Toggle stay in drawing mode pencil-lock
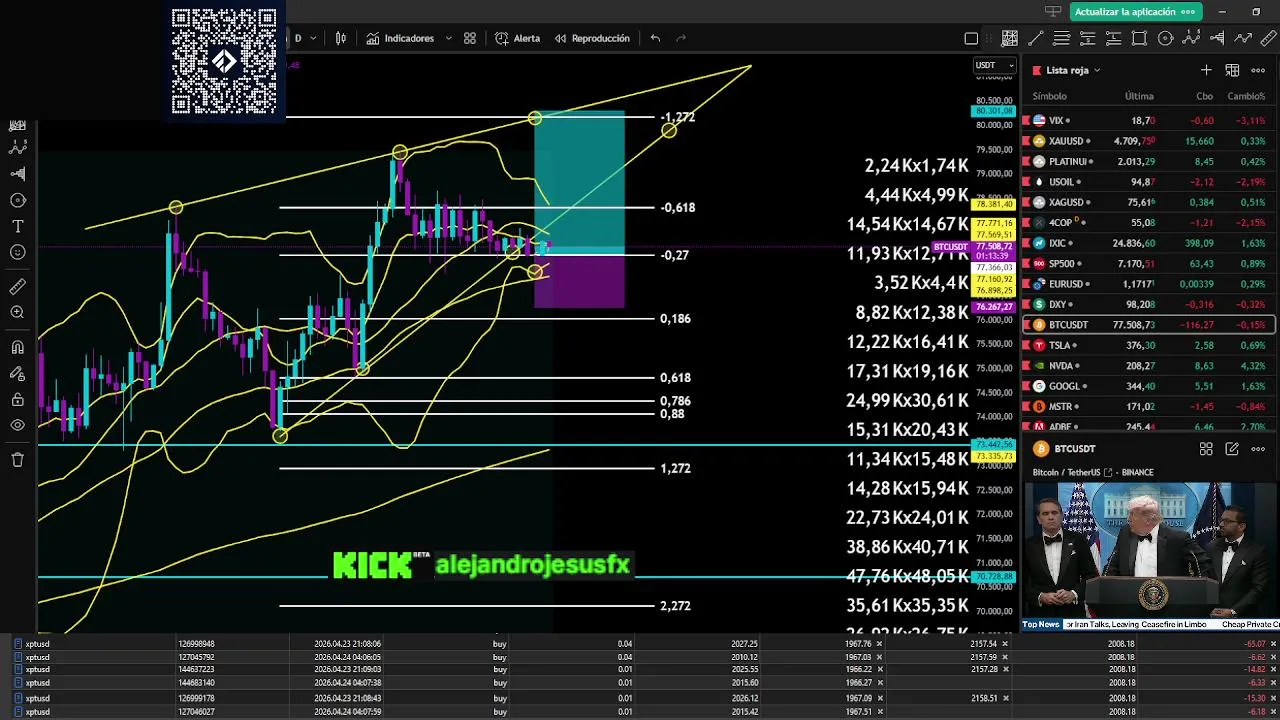1280x720 pixels. tap(17, 374)
